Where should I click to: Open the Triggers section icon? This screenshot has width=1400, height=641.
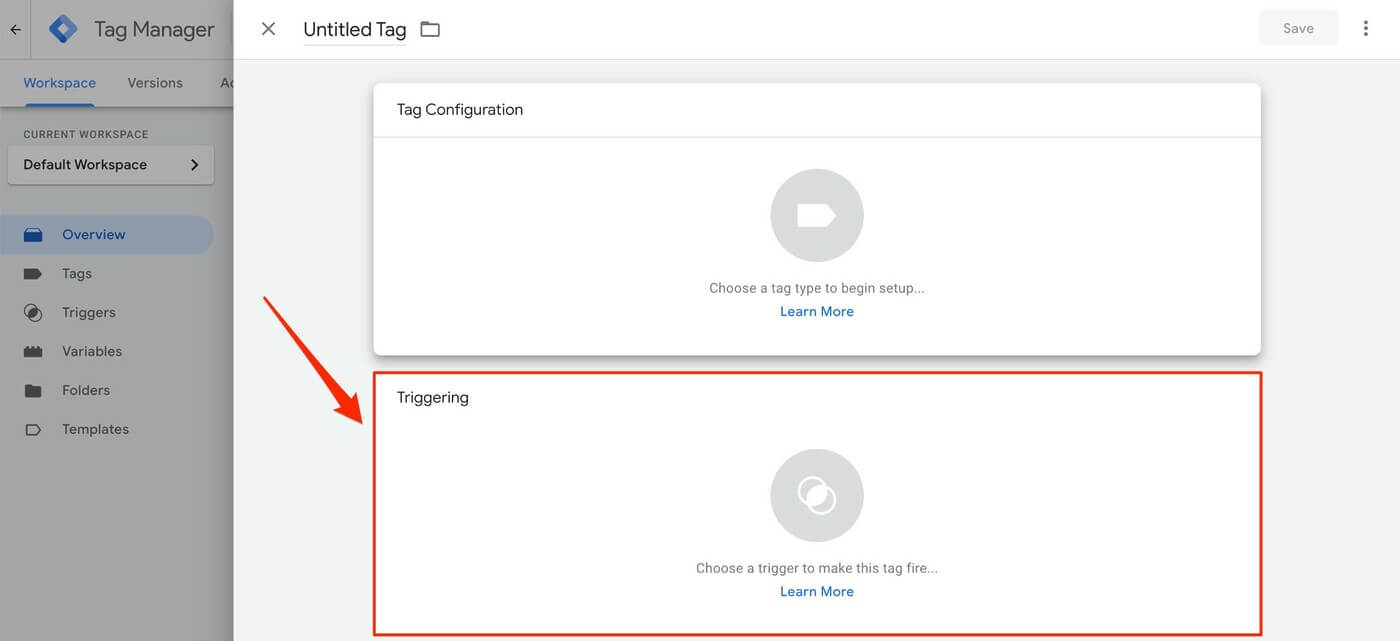pos(33,312)
